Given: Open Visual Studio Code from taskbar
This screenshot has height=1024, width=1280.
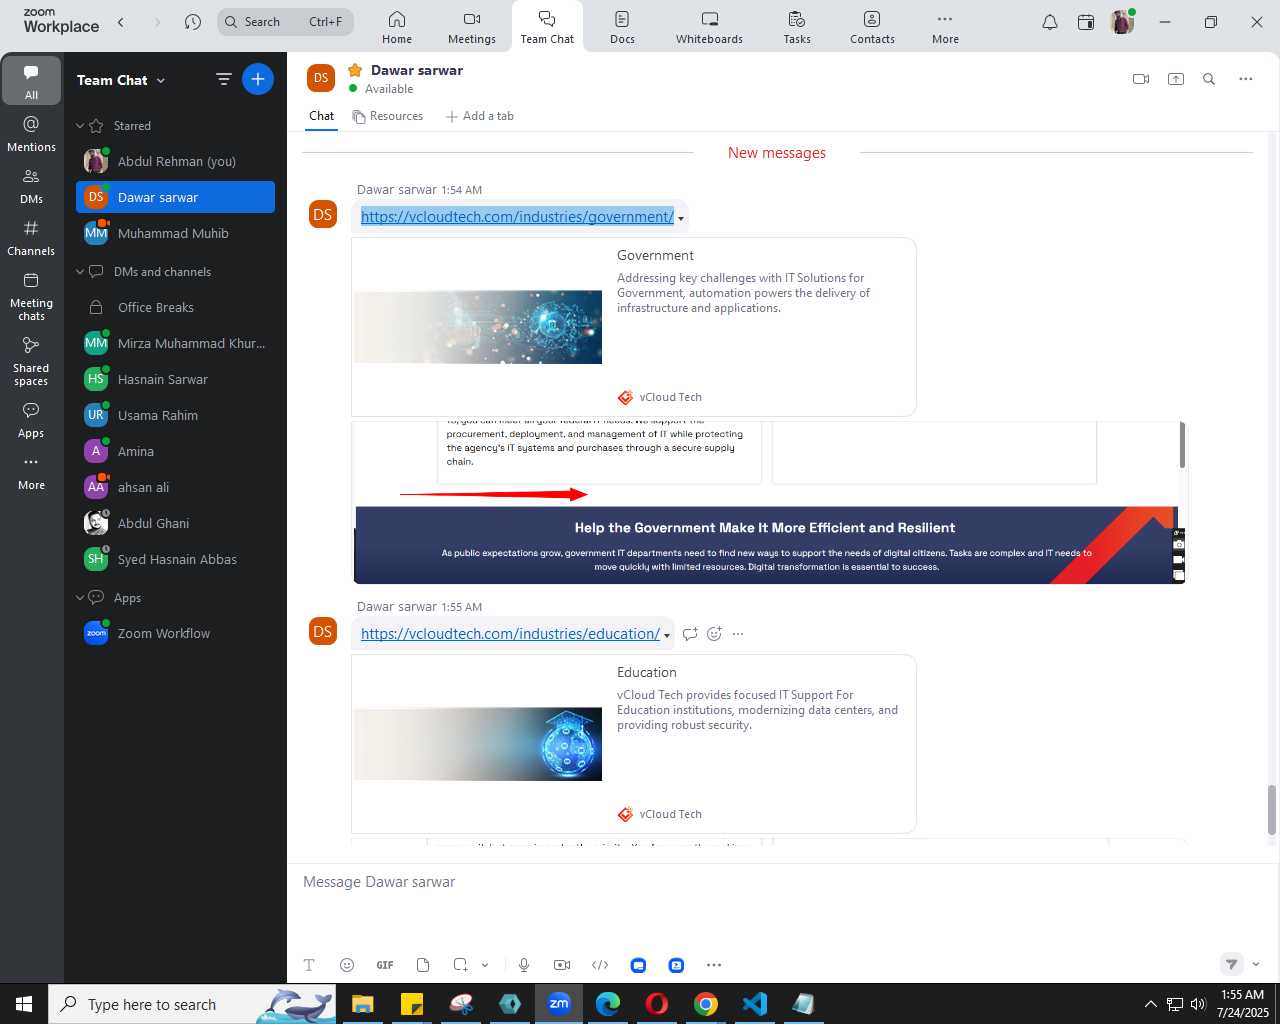Looking at the screenshot, I should pyautogui.click(x=755, y=1004).
